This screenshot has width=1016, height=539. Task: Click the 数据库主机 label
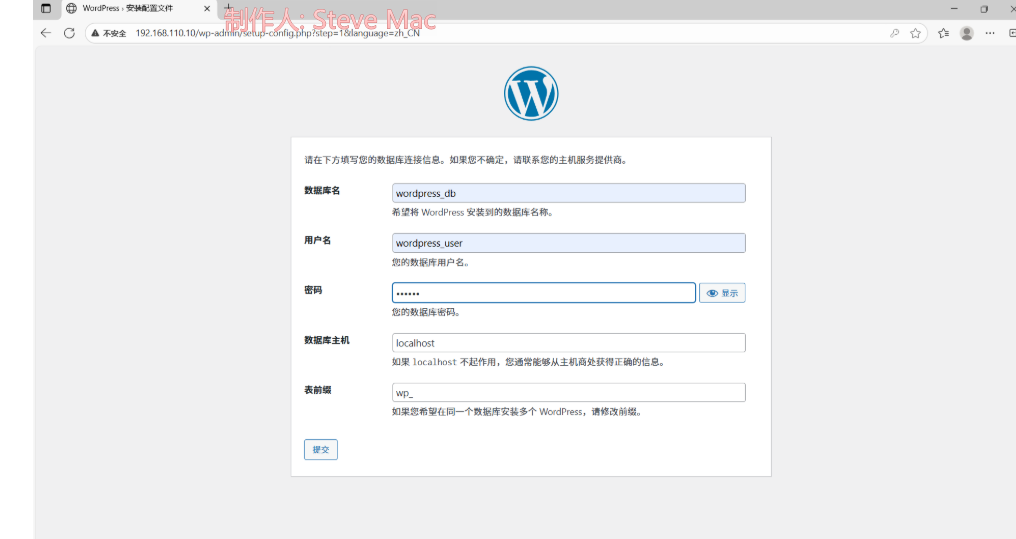[x=327, y=340]
